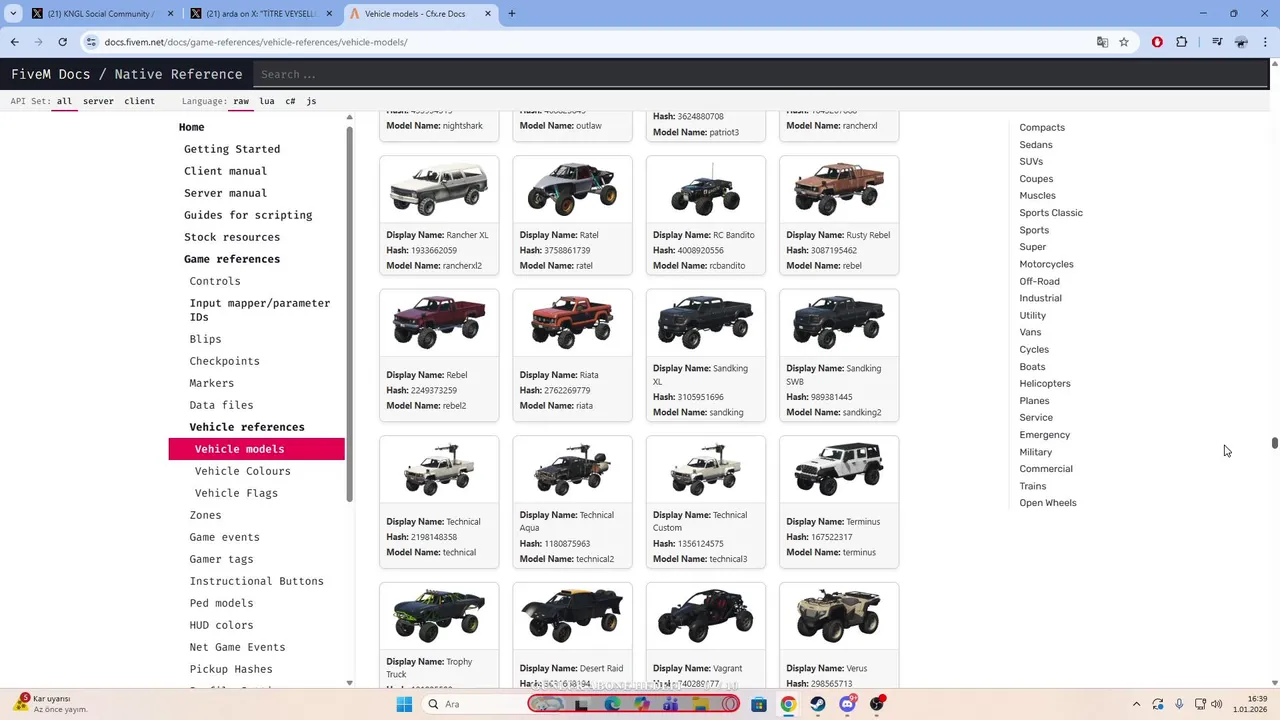The width and height of the screenshot is (1280, 720).
Task: Open the volume tray icon
Action: tap(1217, 704)
